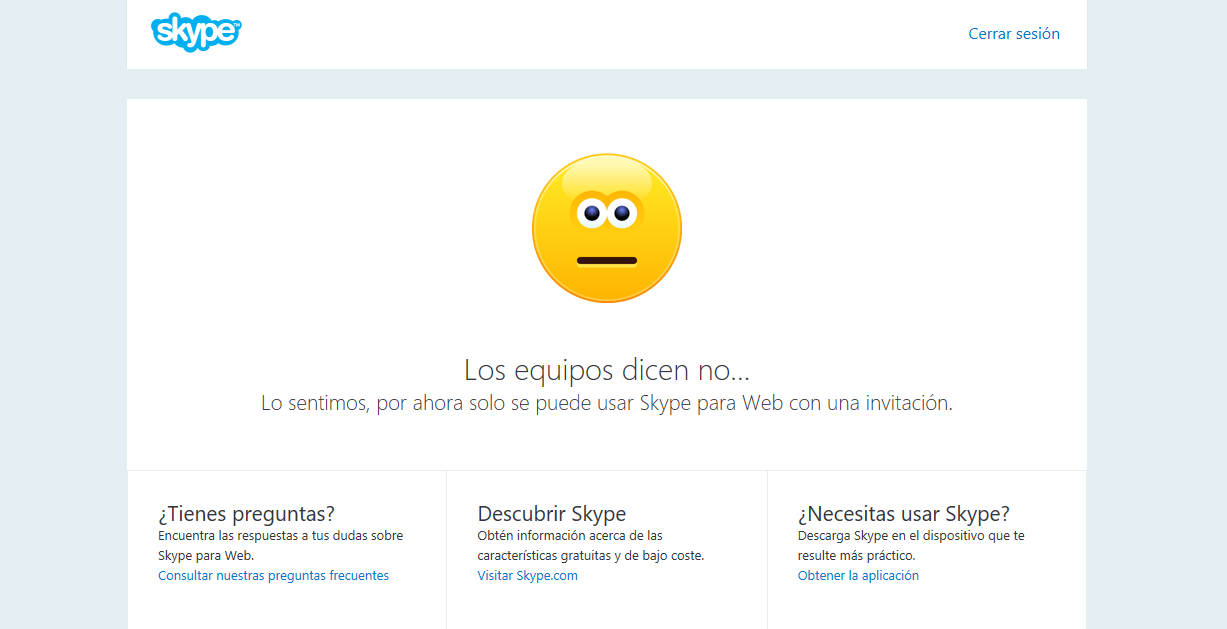This screenshot has height=629, width=1227.
Task: Select the '¿Tienes preguntas?' heading
Action: (x=246, y=514)
